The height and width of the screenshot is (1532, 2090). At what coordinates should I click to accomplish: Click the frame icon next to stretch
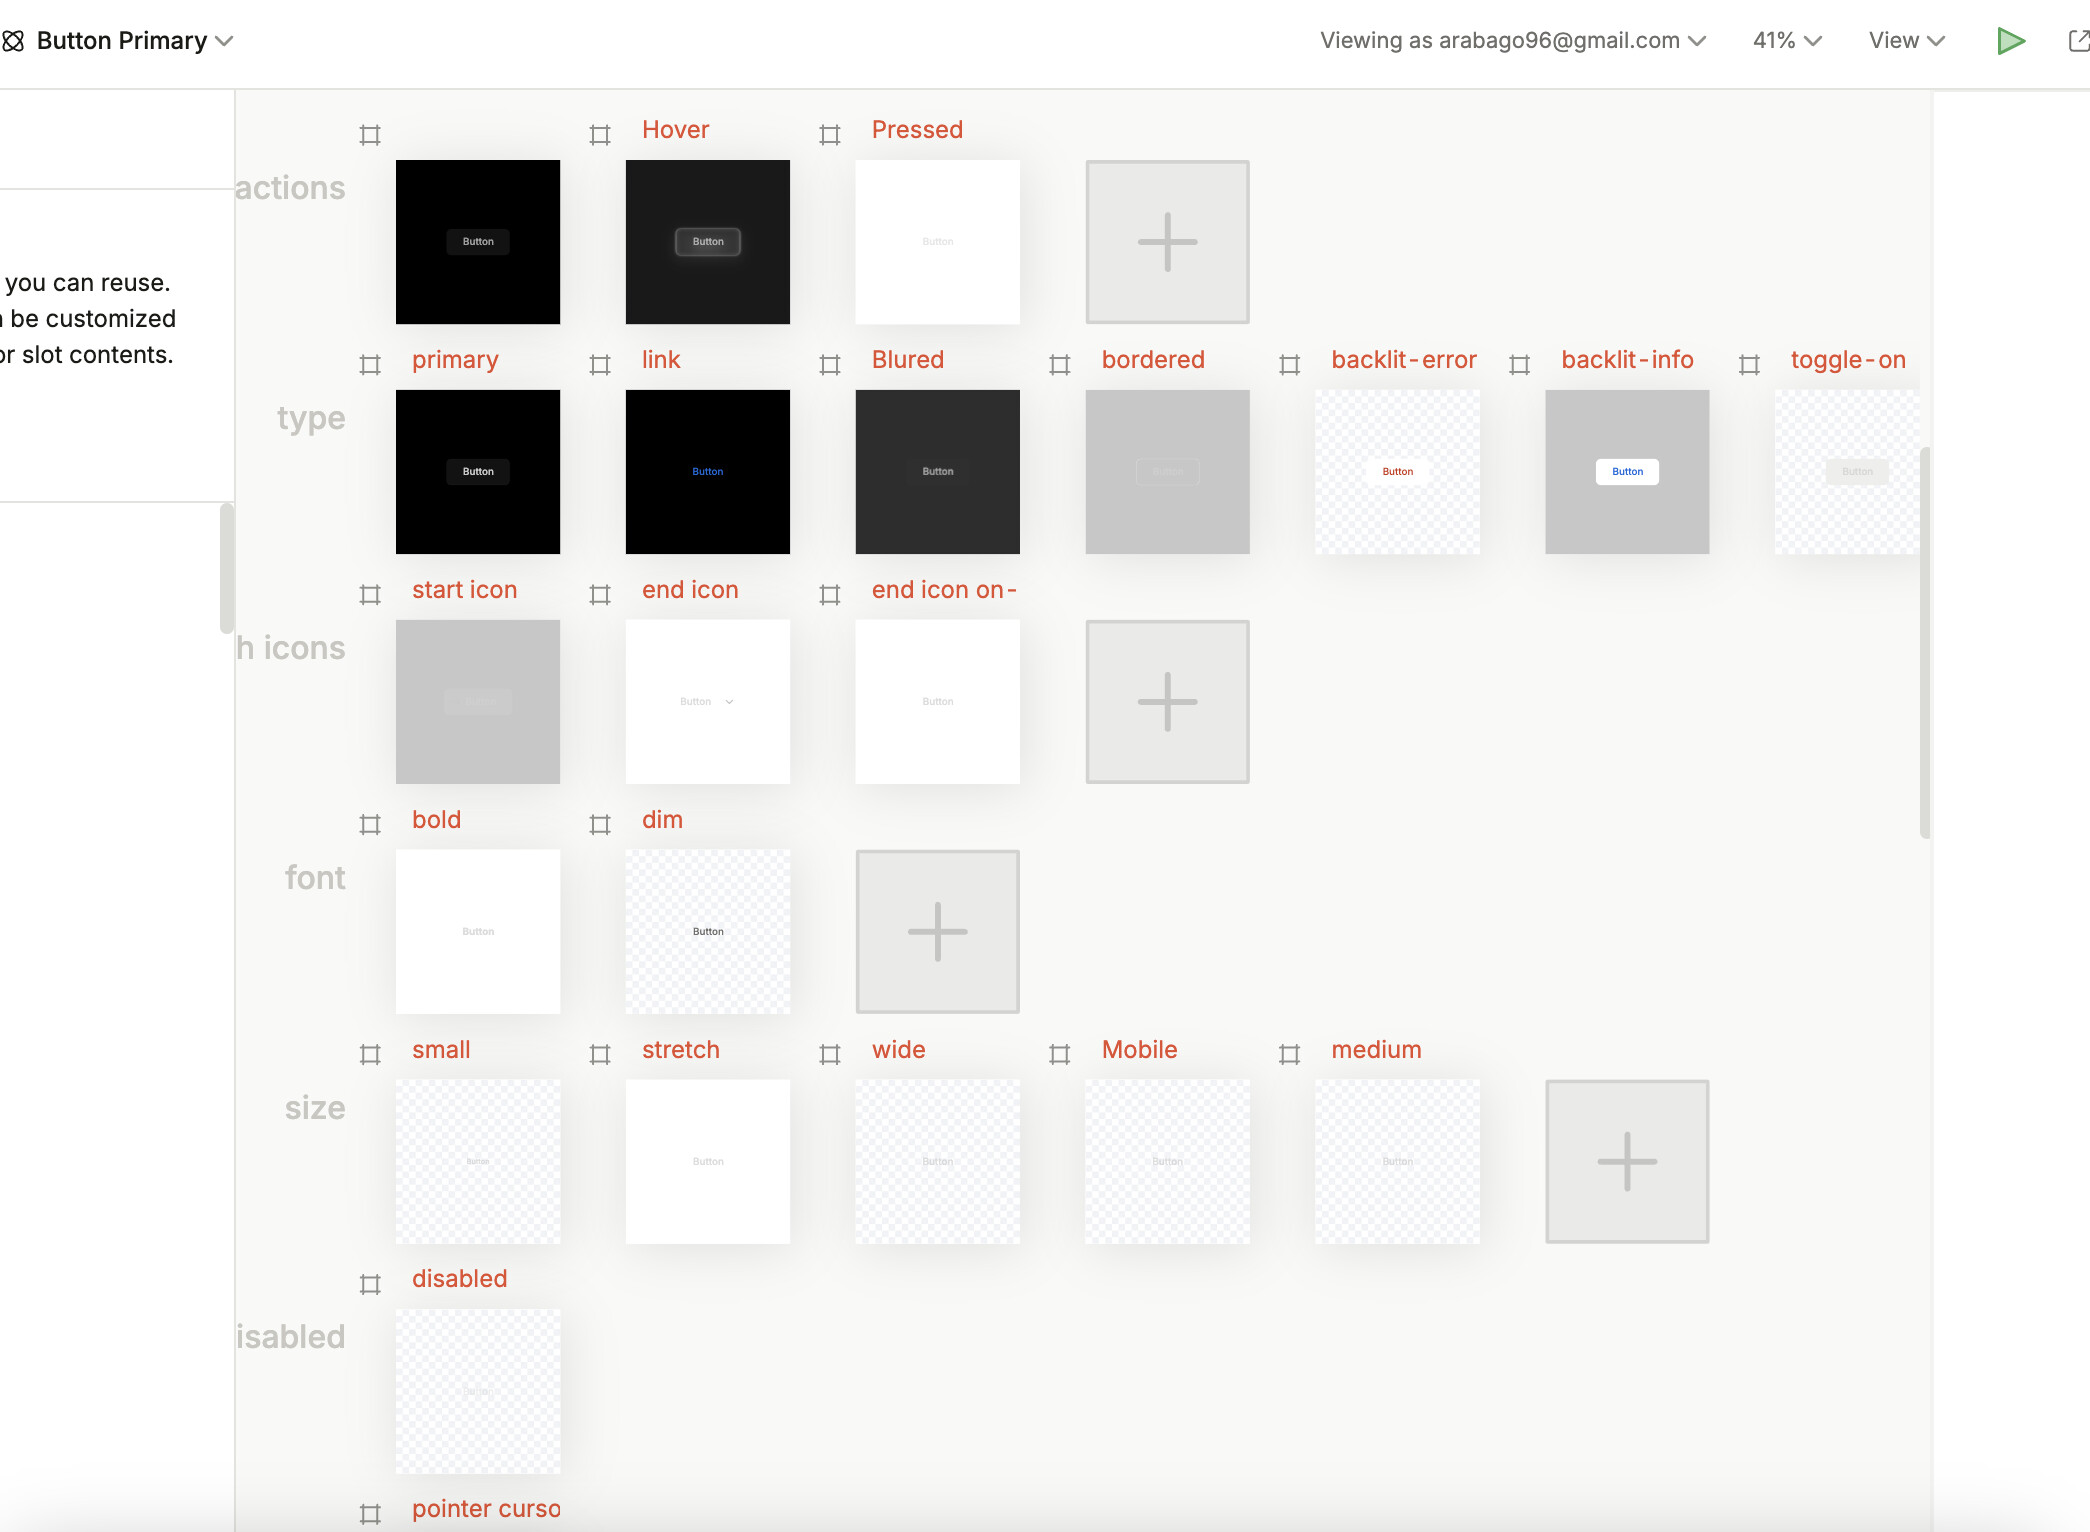point(600,1054)
